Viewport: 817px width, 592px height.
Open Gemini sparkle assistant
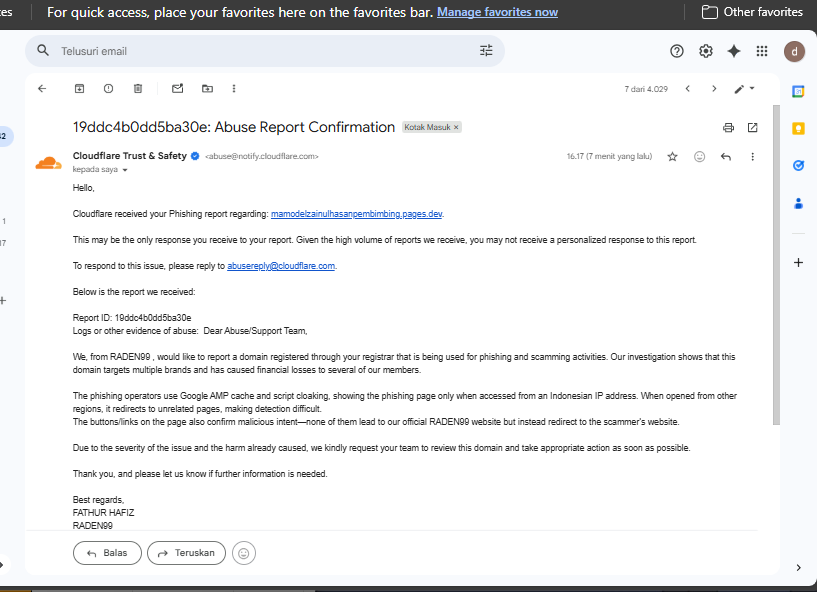click(x=734, y=51)
